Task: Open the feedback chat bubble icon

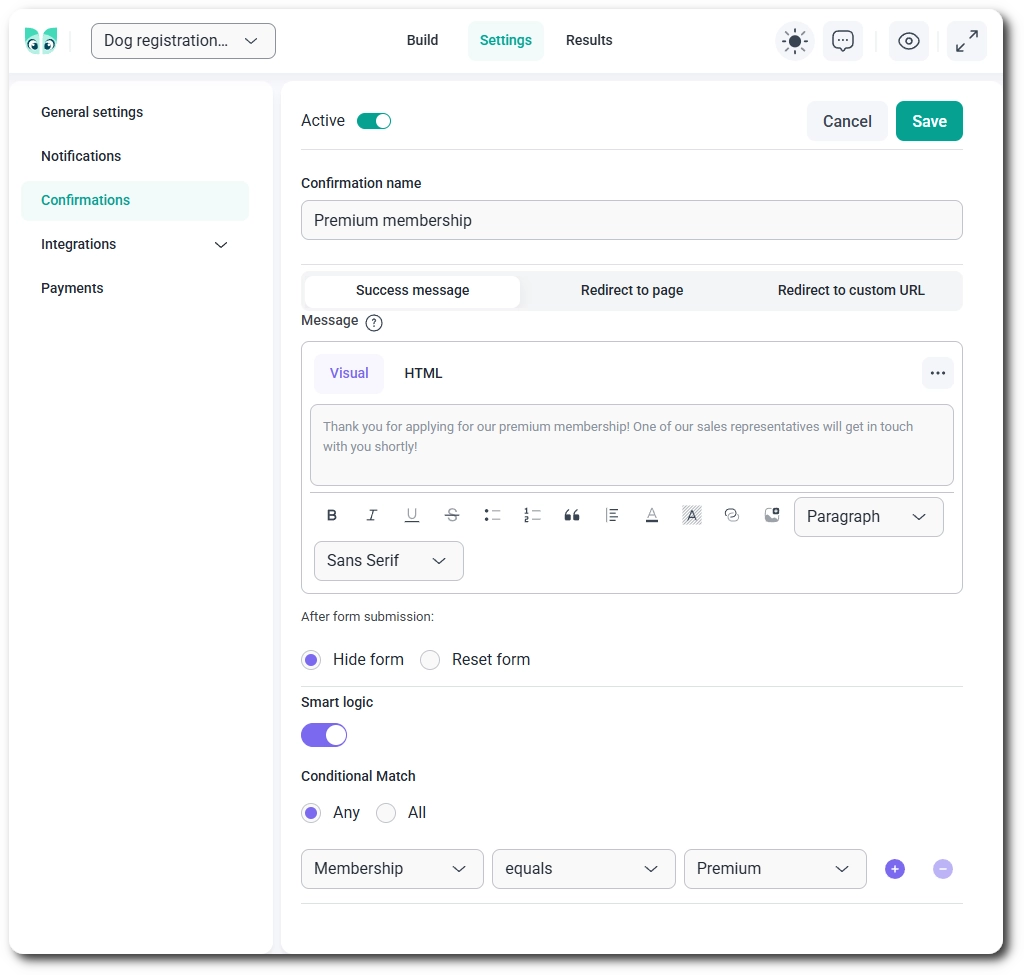Action: pos(842,41)
